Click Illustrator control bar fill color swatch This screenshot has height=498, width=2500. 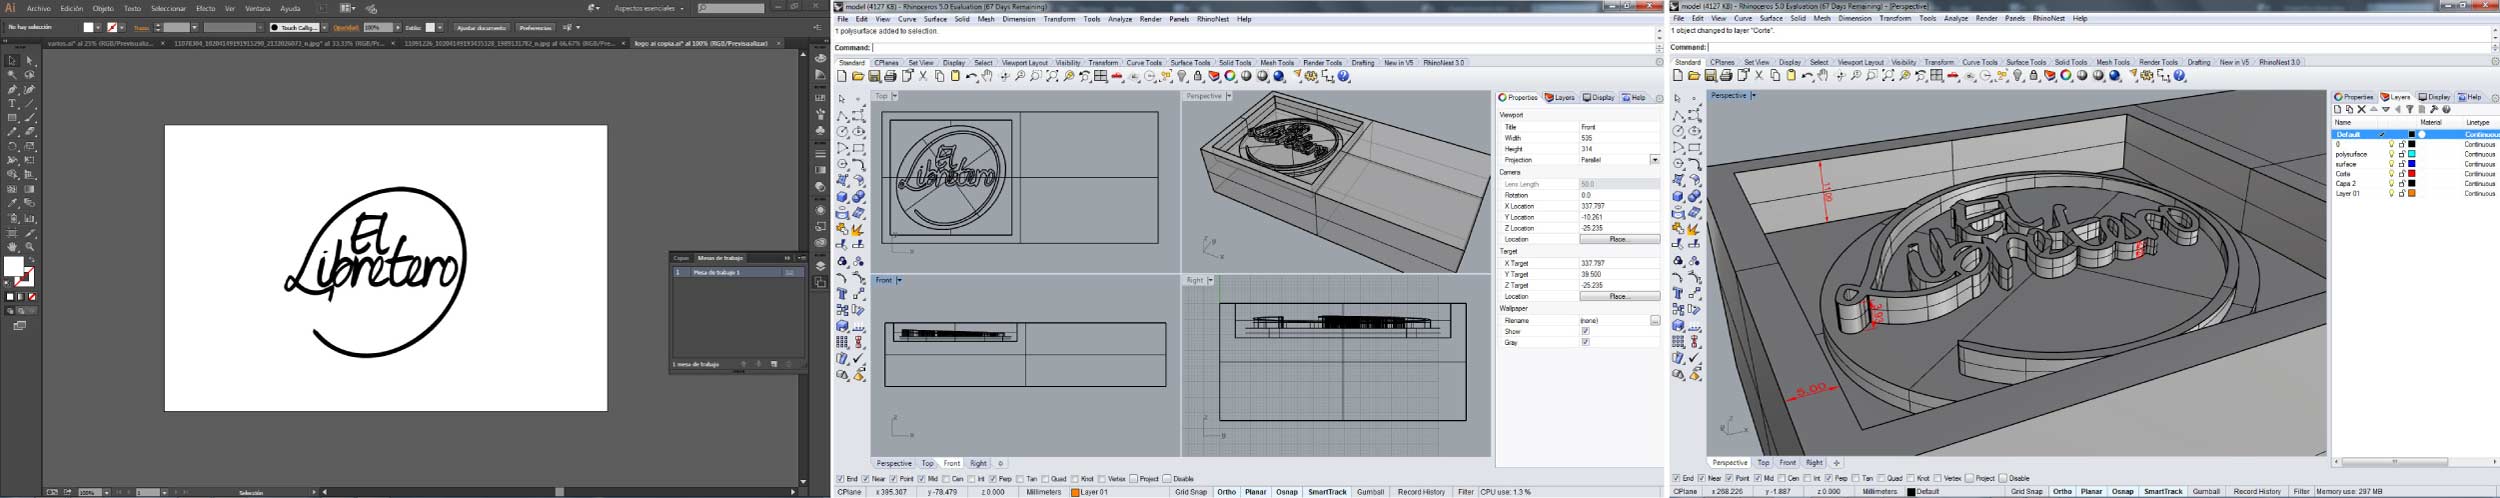(88, 27)
